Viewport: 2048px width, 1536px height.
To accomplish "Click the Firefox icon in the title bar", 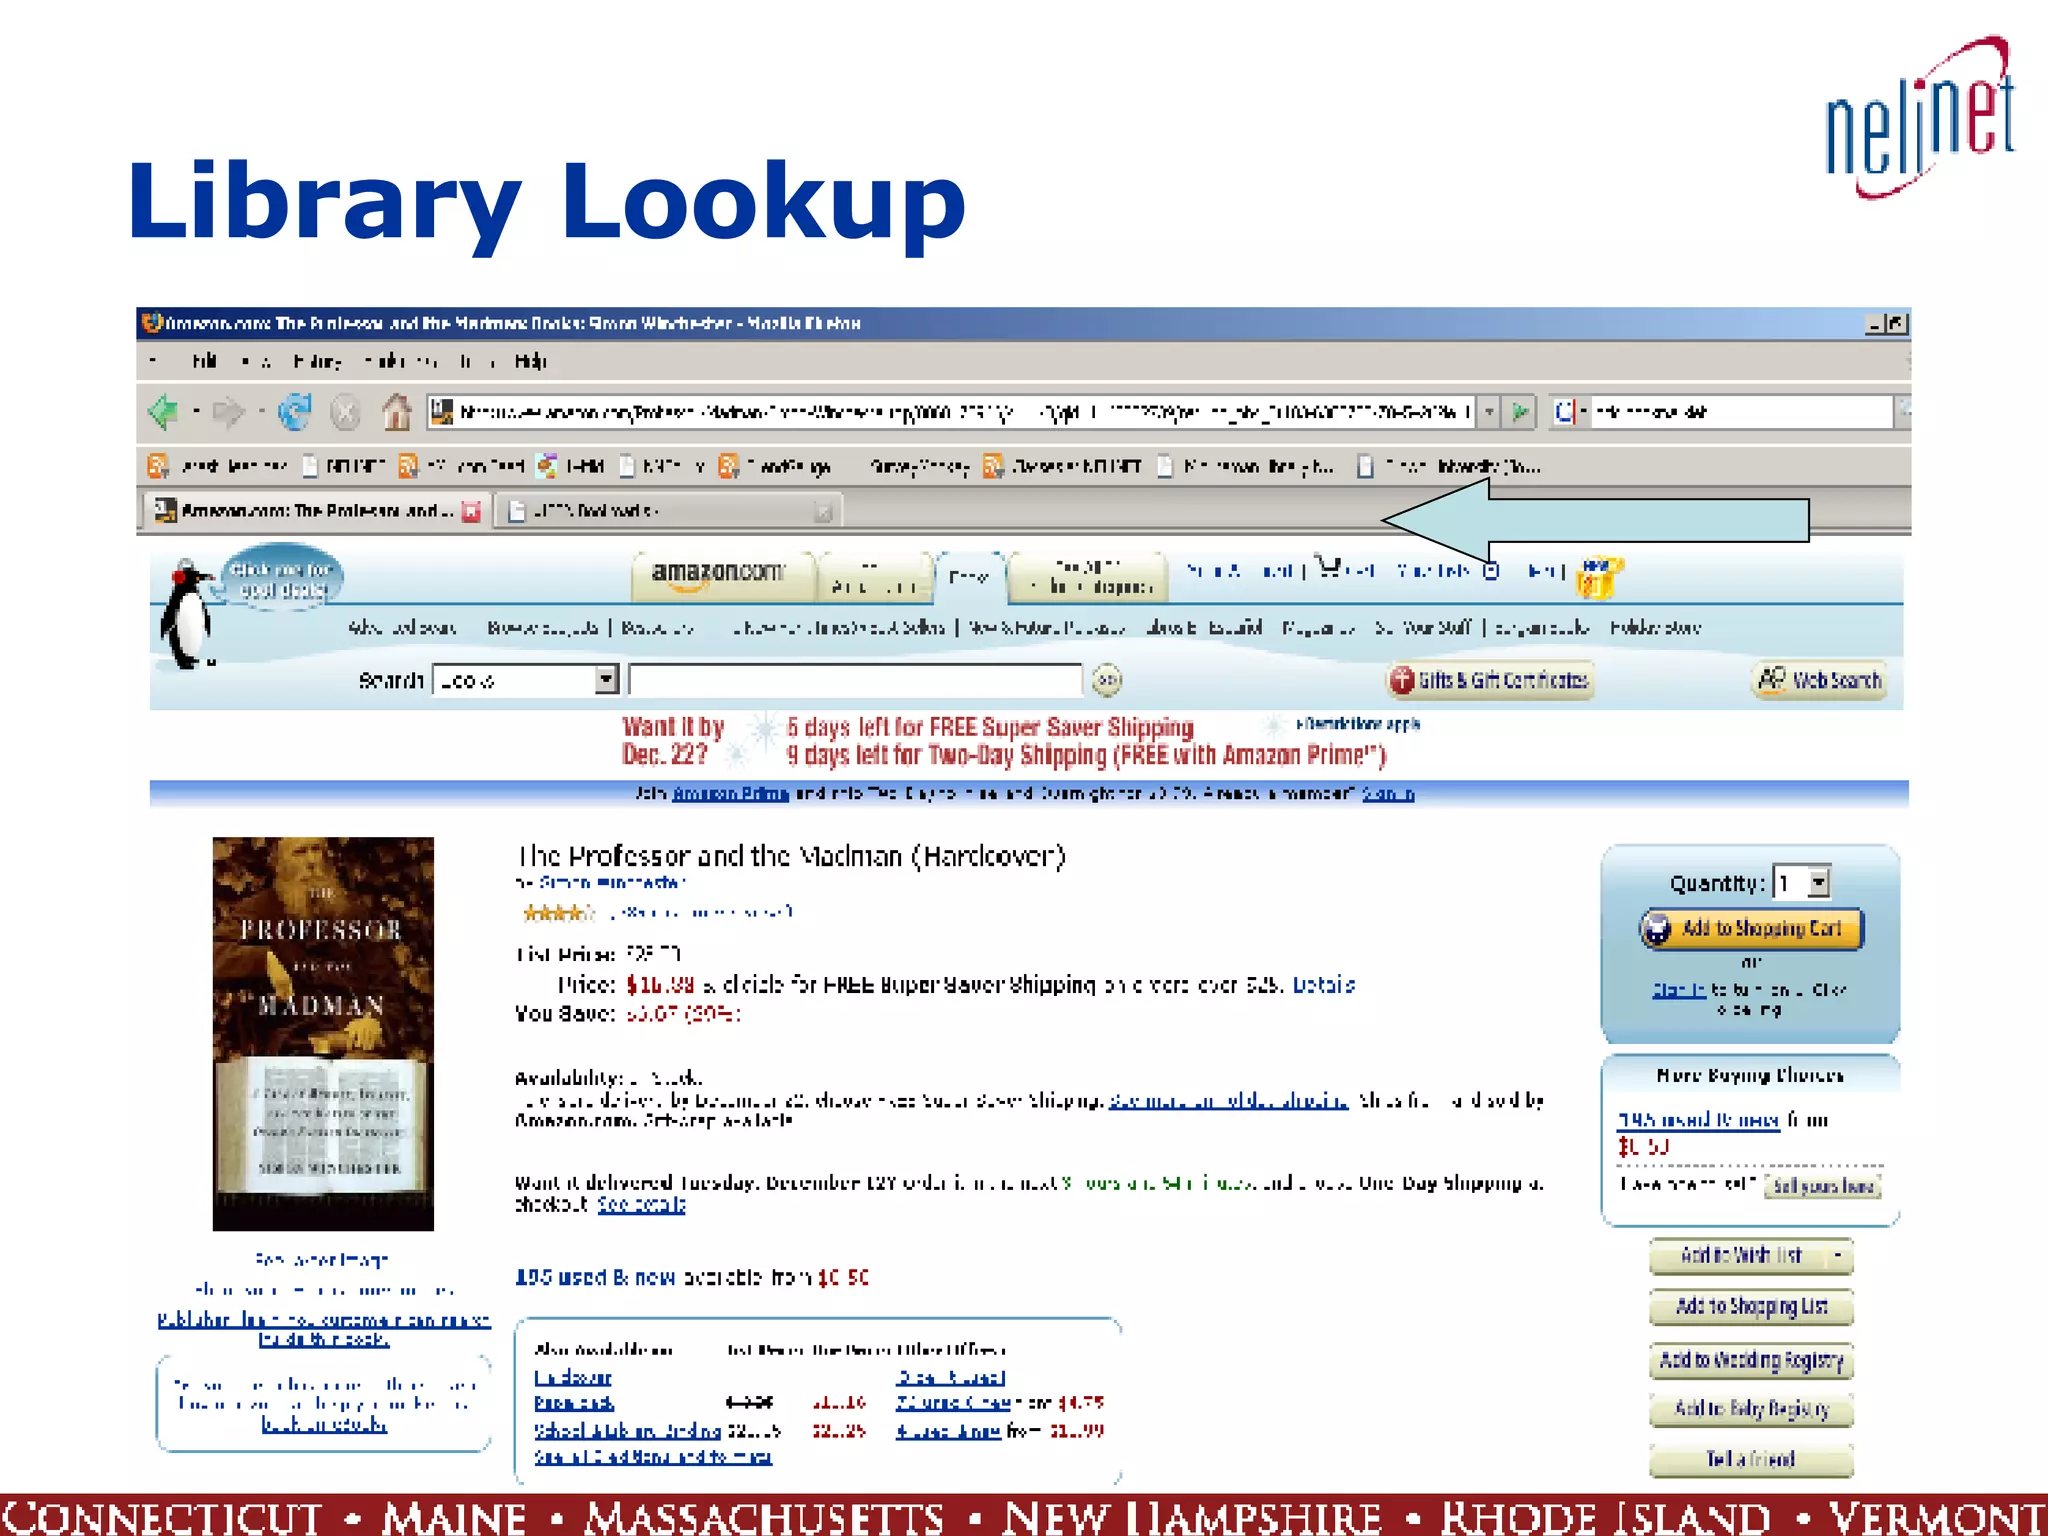I will pos(152,323).
